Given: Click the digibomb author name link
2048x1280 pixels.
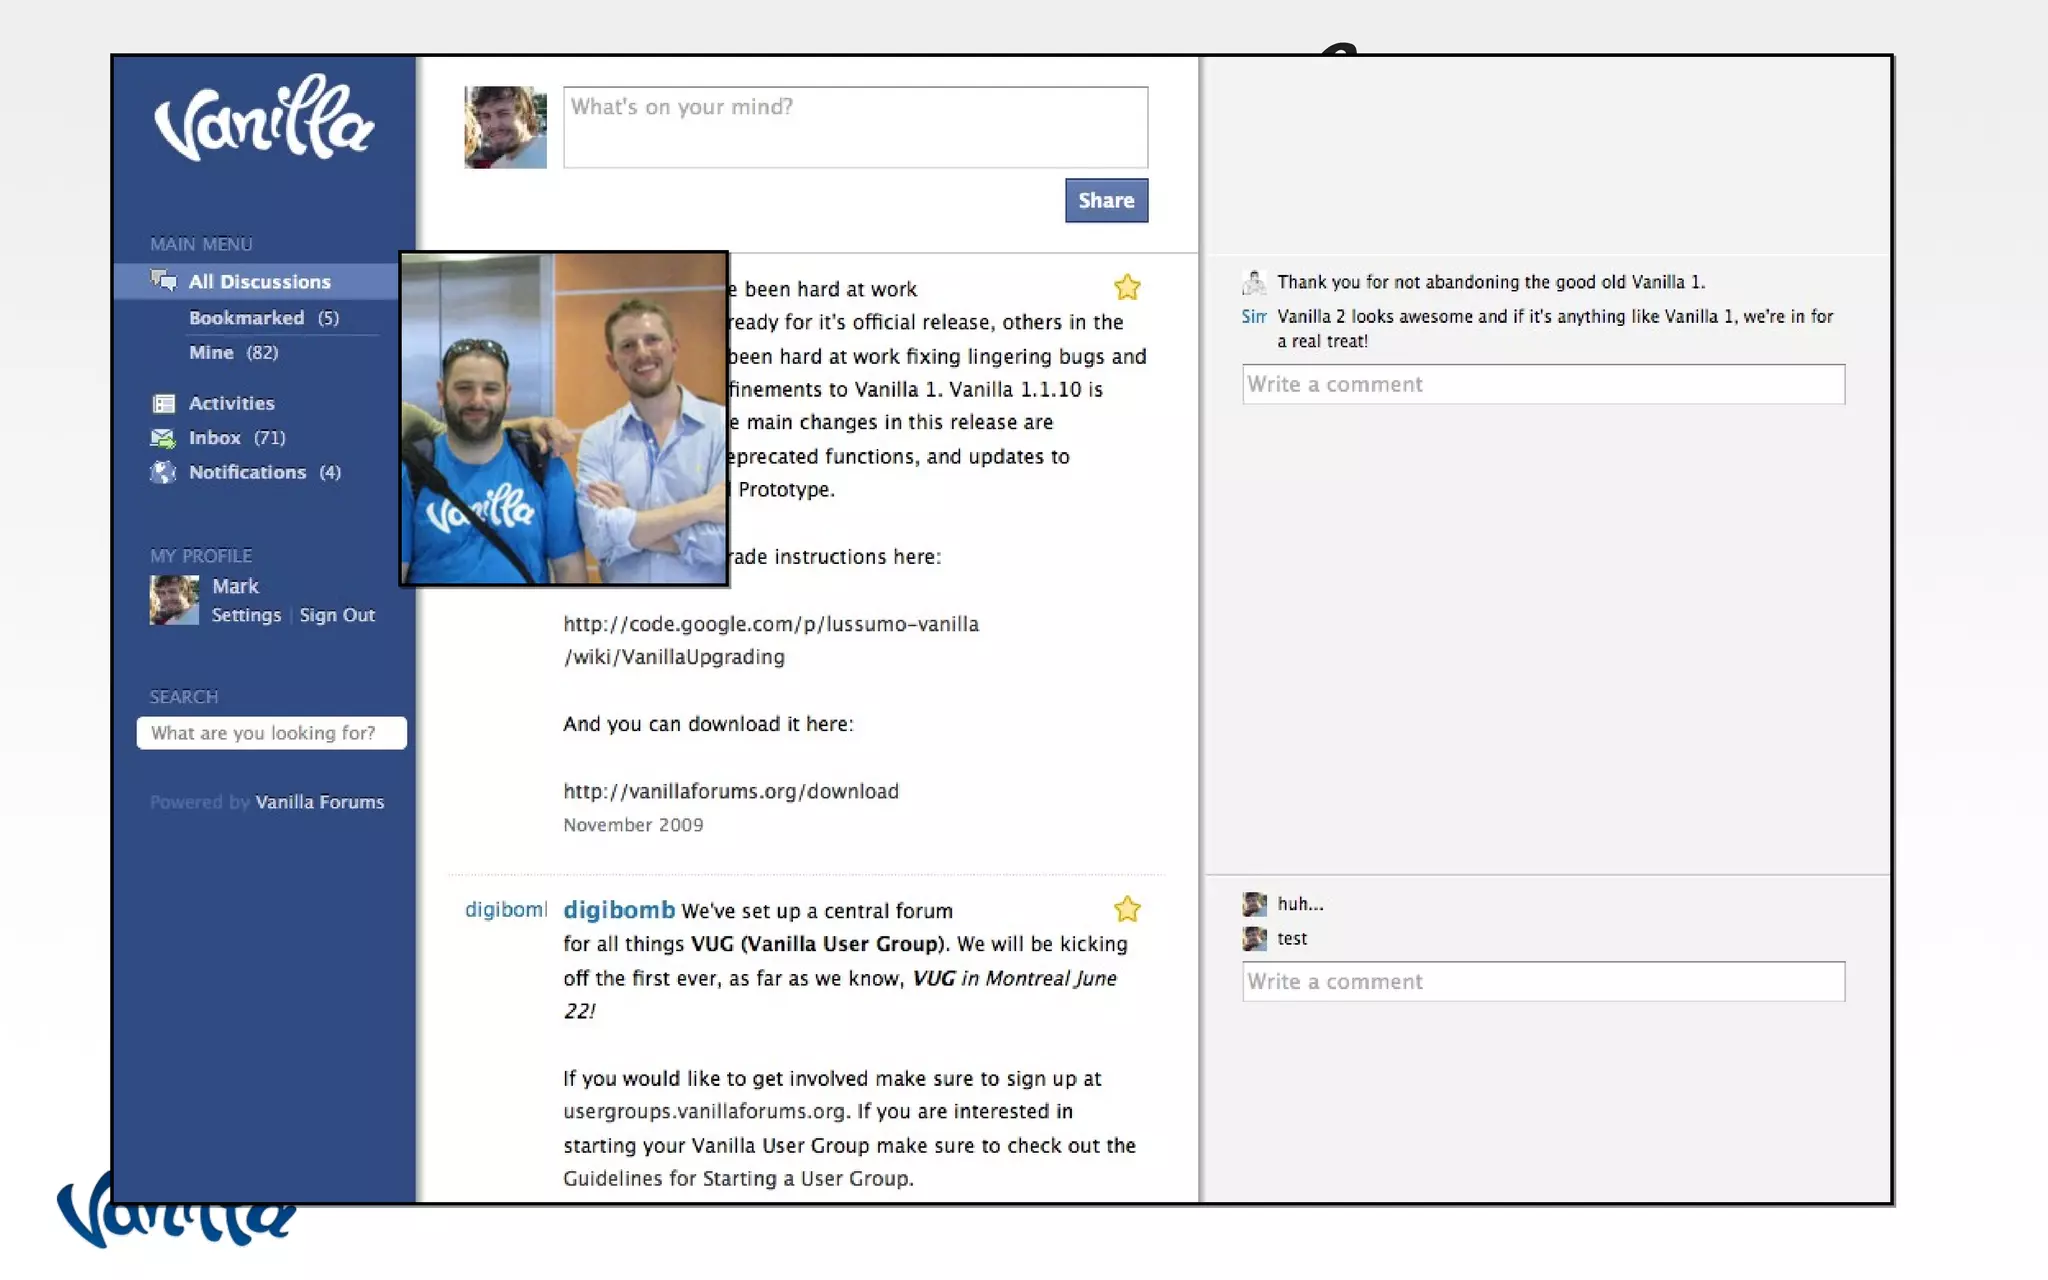Looking at the screenshot, I should click(x=619, y=910).
